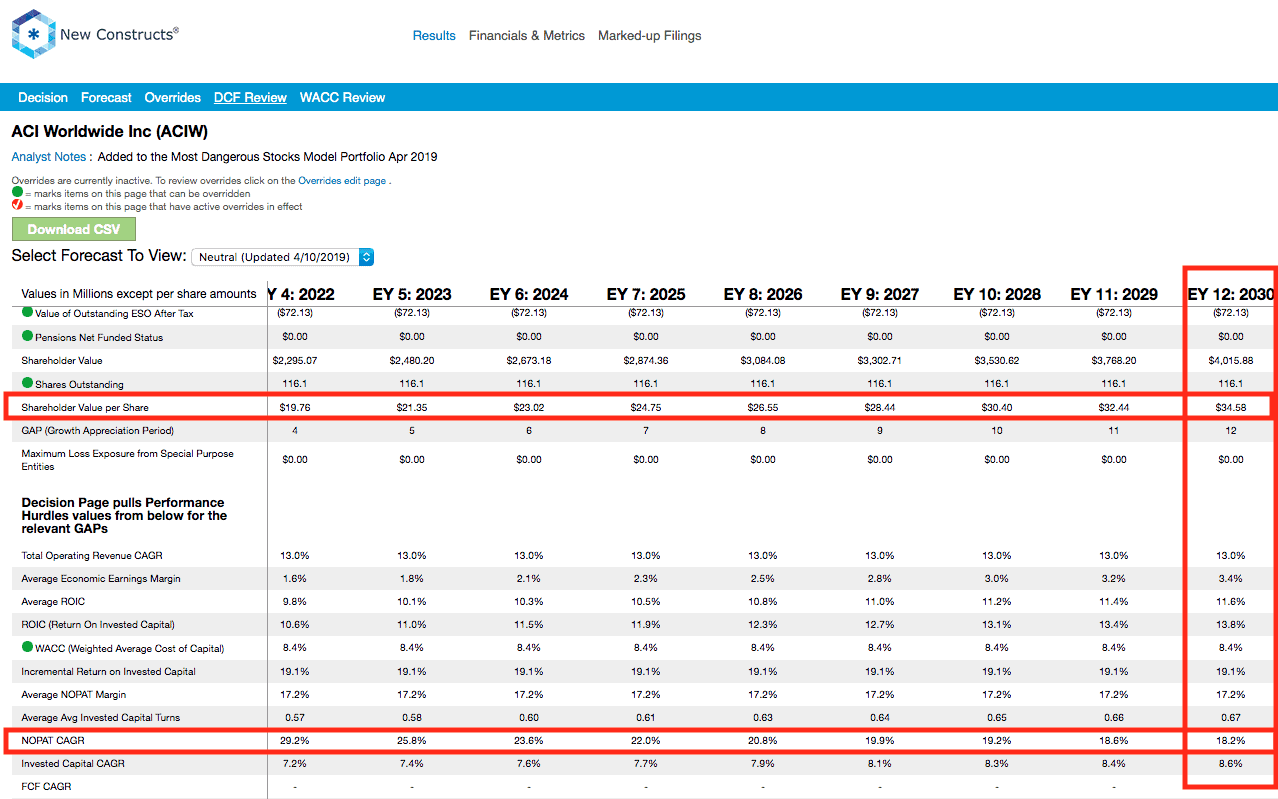
Task: Click the EY 12: 2030 column header
Action: pos(1231,294)
